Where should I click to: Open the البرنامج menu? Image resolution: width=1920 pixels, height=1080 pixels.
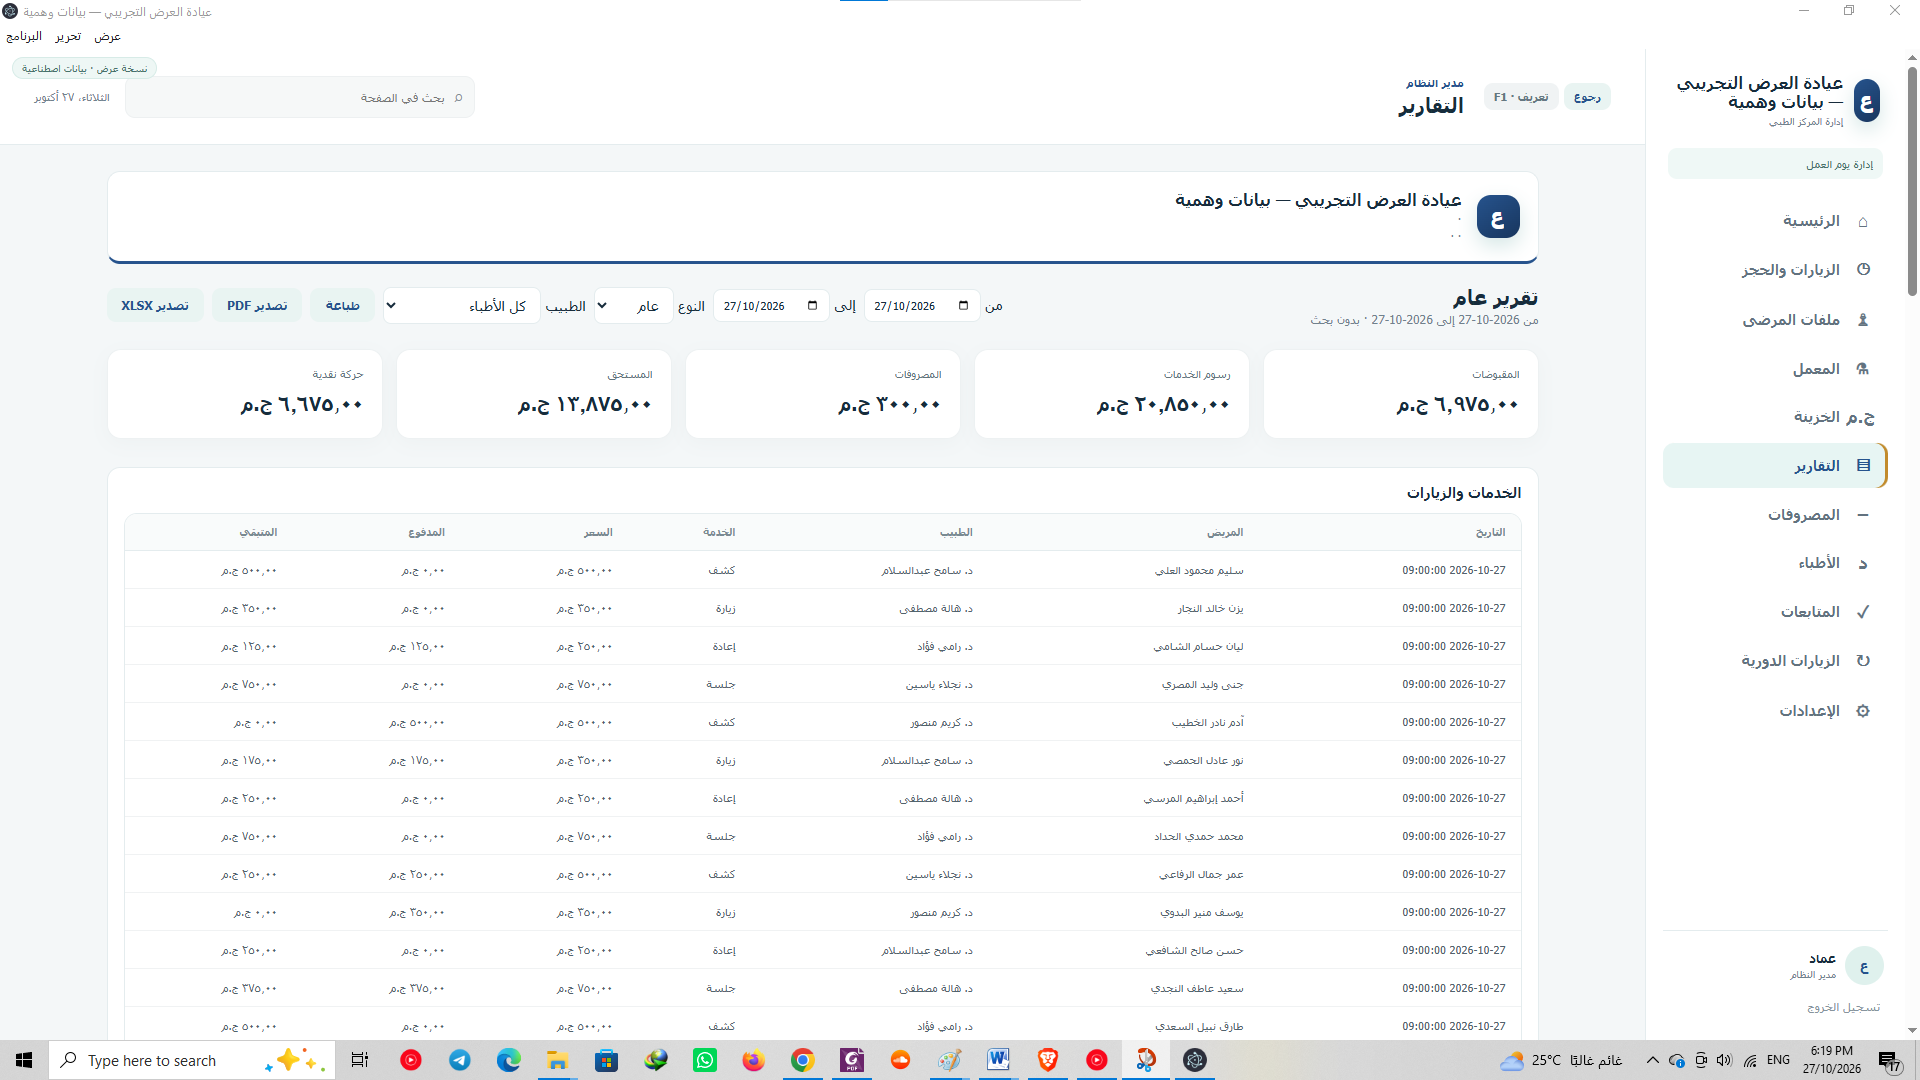pos(24,36)
